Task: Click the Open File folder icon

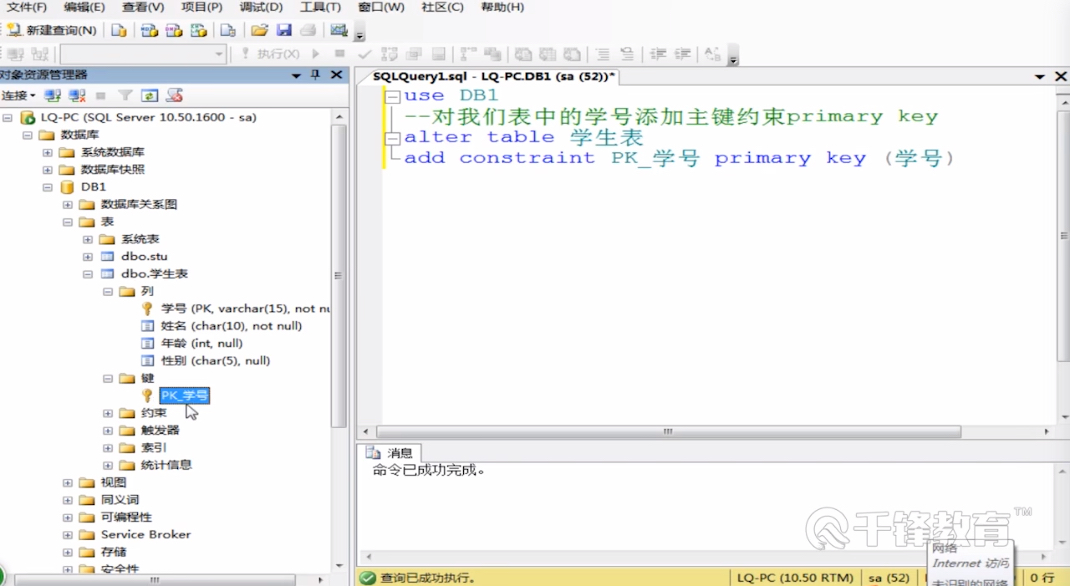Action: click(x=259, y=30)
